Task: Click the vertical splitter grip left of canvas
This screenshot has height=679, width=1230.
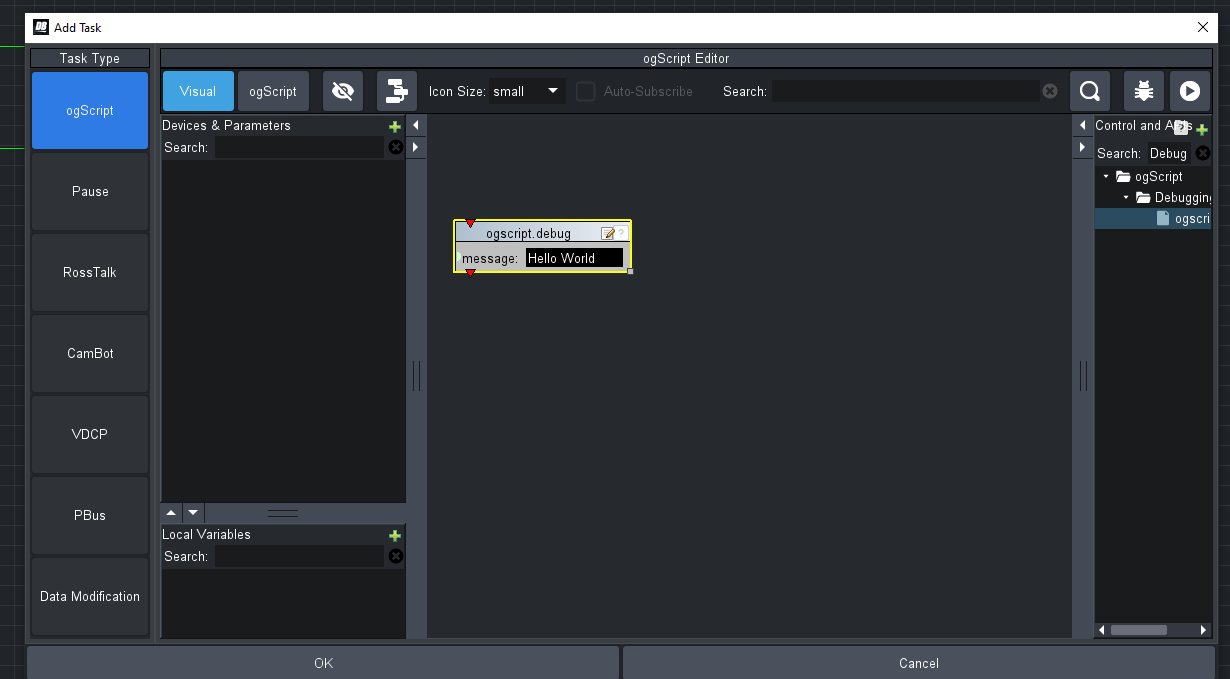Action: tap(416, 376)
